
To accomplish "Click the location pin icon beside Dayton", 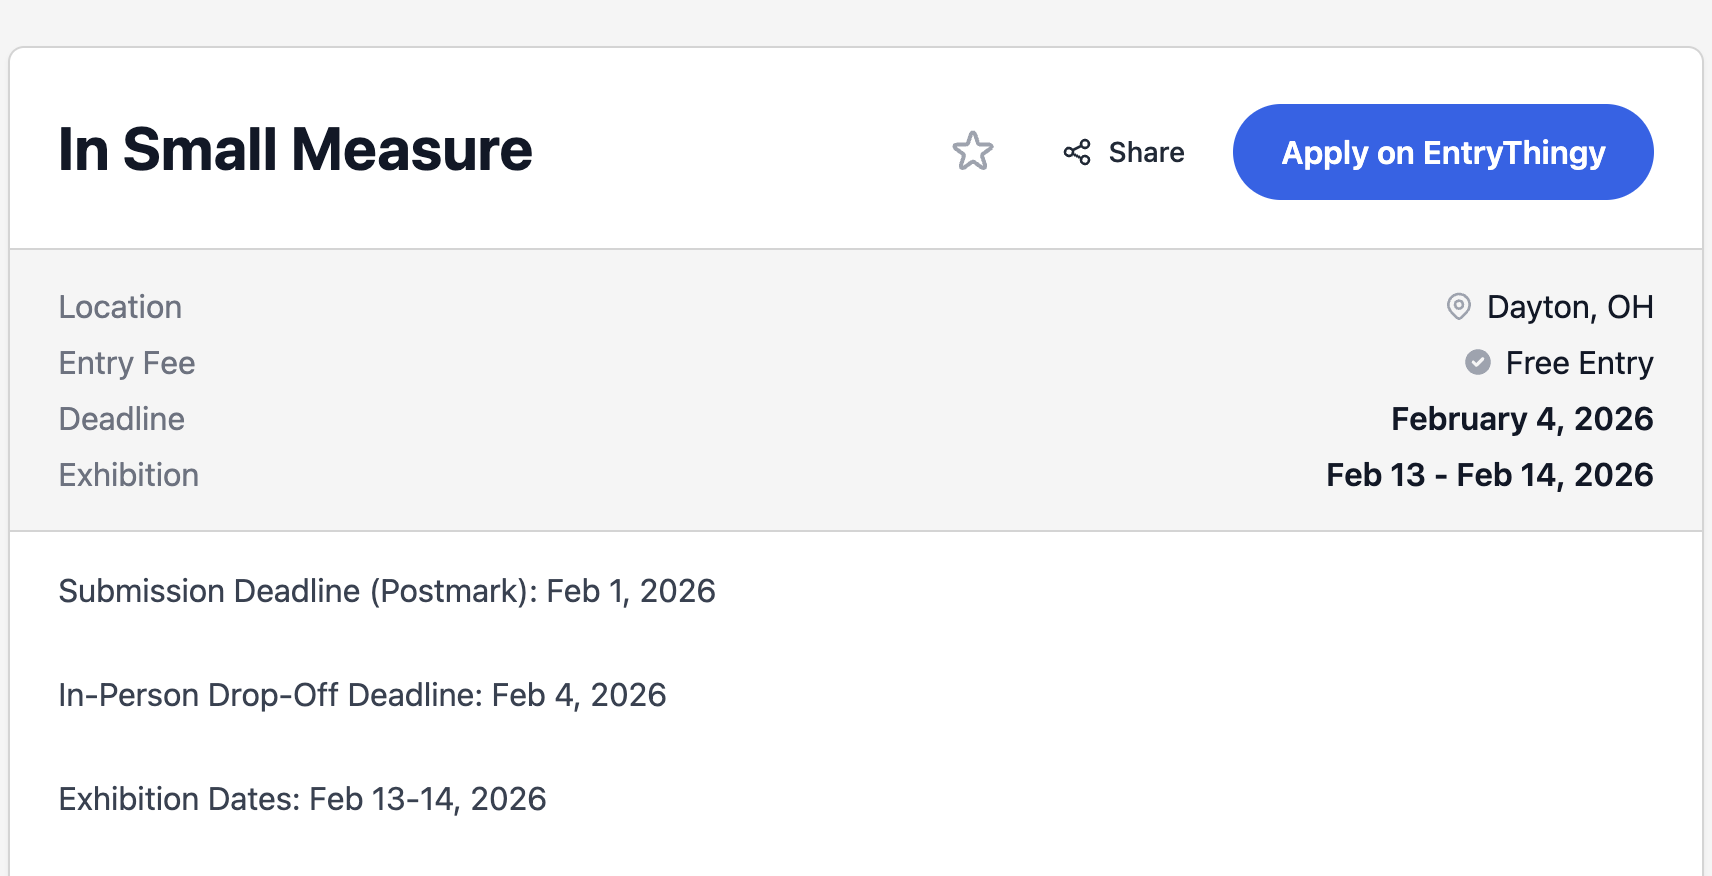I will point(1459,307).
